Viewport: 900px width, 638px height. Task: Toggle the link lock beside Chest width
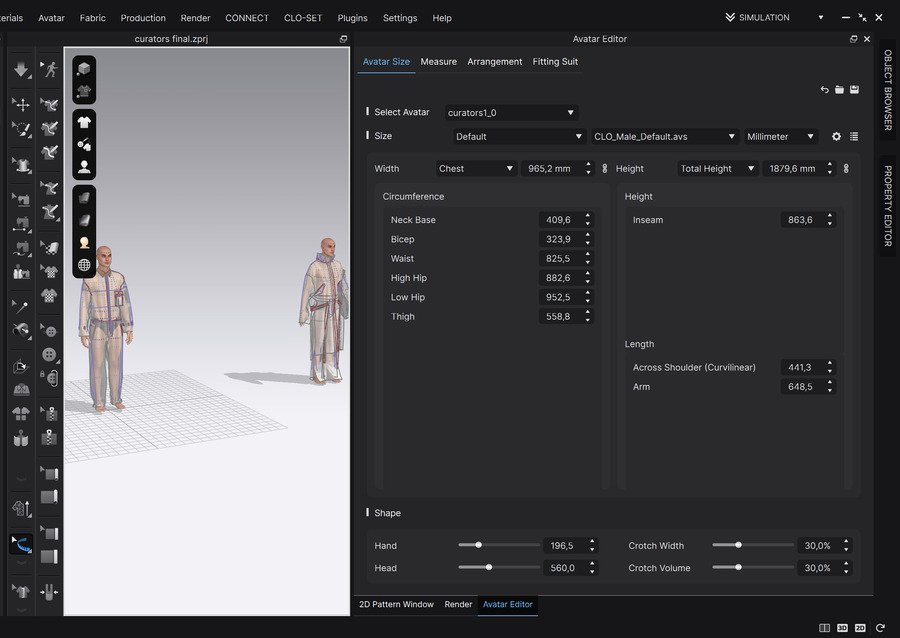pyautogui.click(x=604, y=169)
